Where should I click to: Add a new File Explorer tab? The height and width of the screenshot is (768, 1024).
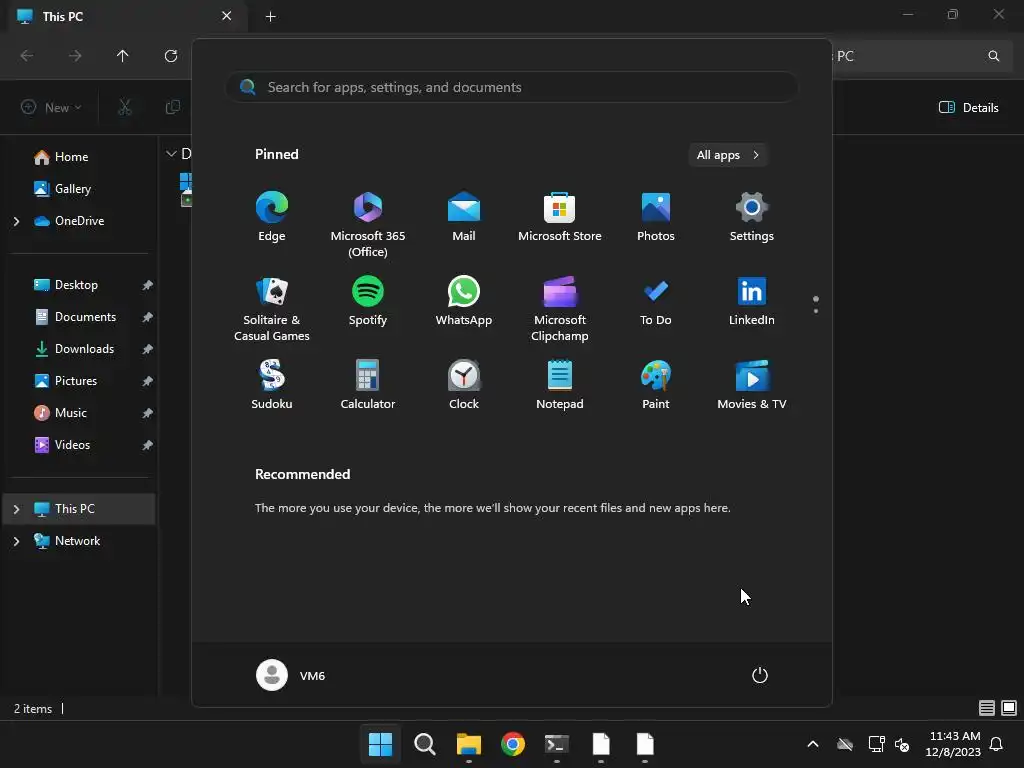point(270,16)
